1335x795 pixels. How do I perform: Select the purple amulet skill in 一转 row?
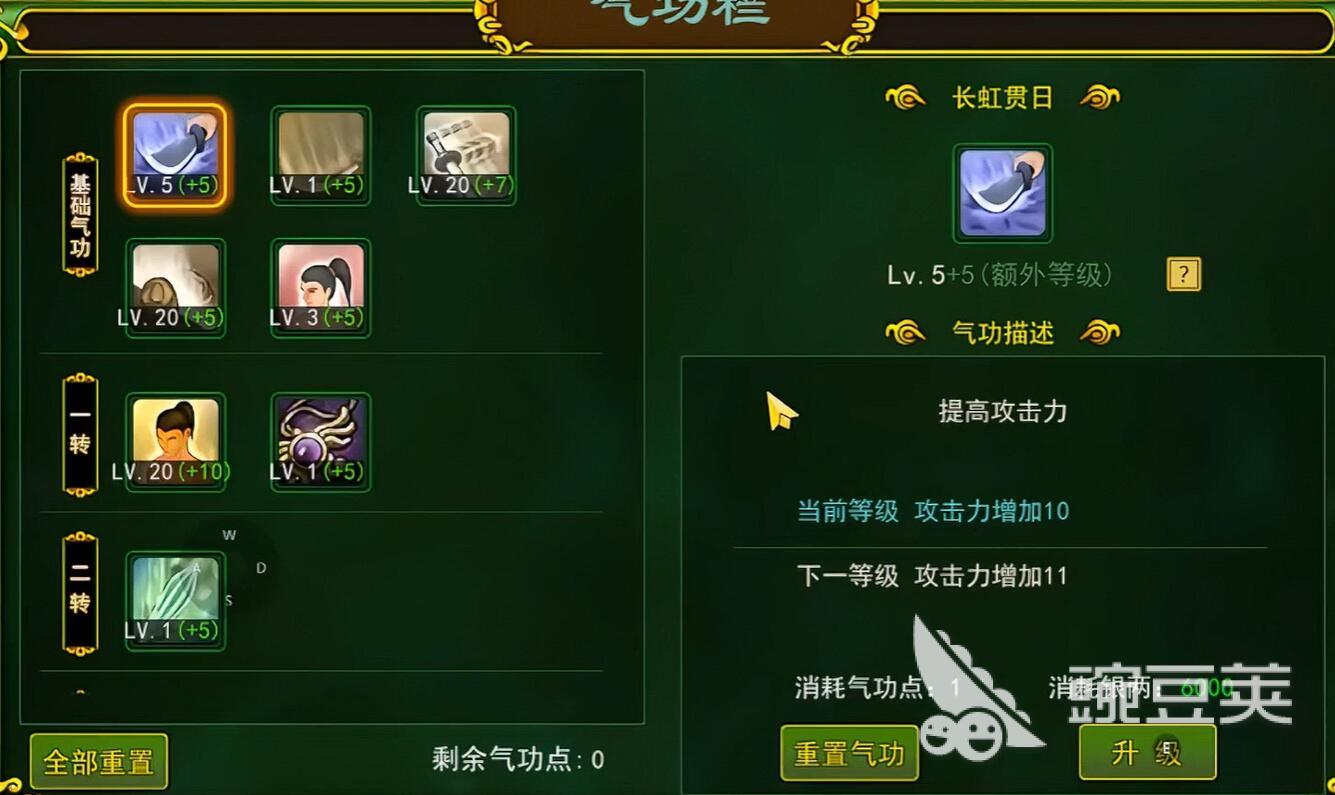pos(321,442)
